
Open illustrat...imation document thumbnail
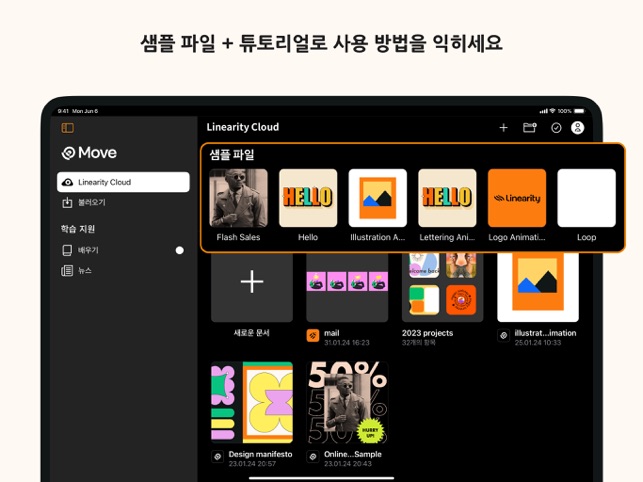pos(538,287)
